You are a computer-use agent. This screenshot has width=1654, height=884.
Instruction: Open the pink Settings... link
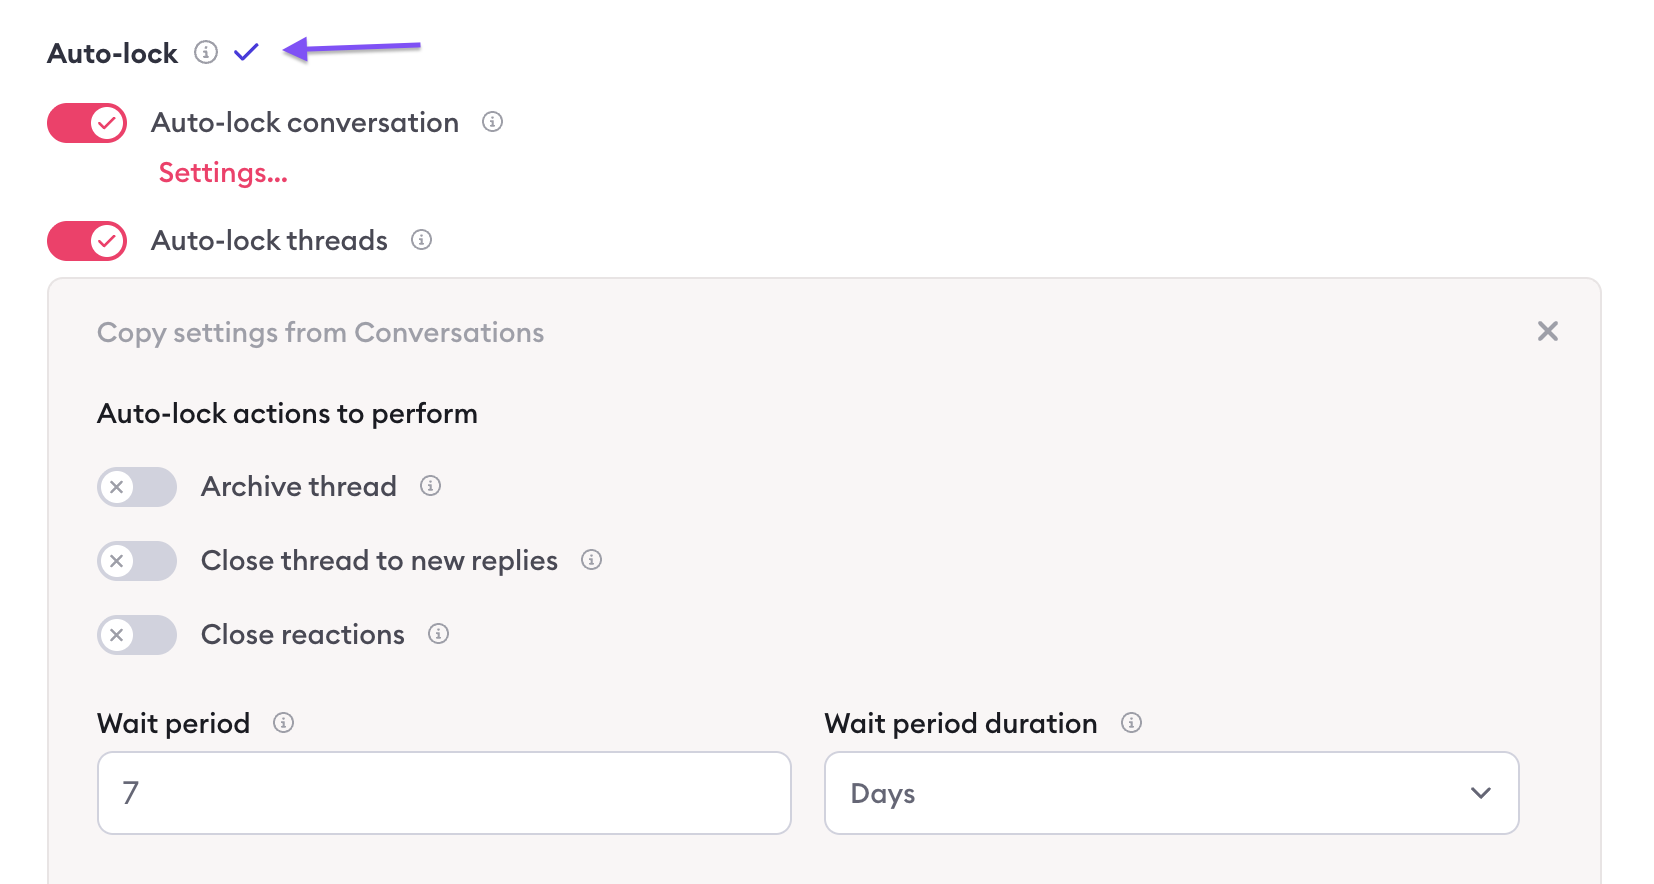pos(223,173)
